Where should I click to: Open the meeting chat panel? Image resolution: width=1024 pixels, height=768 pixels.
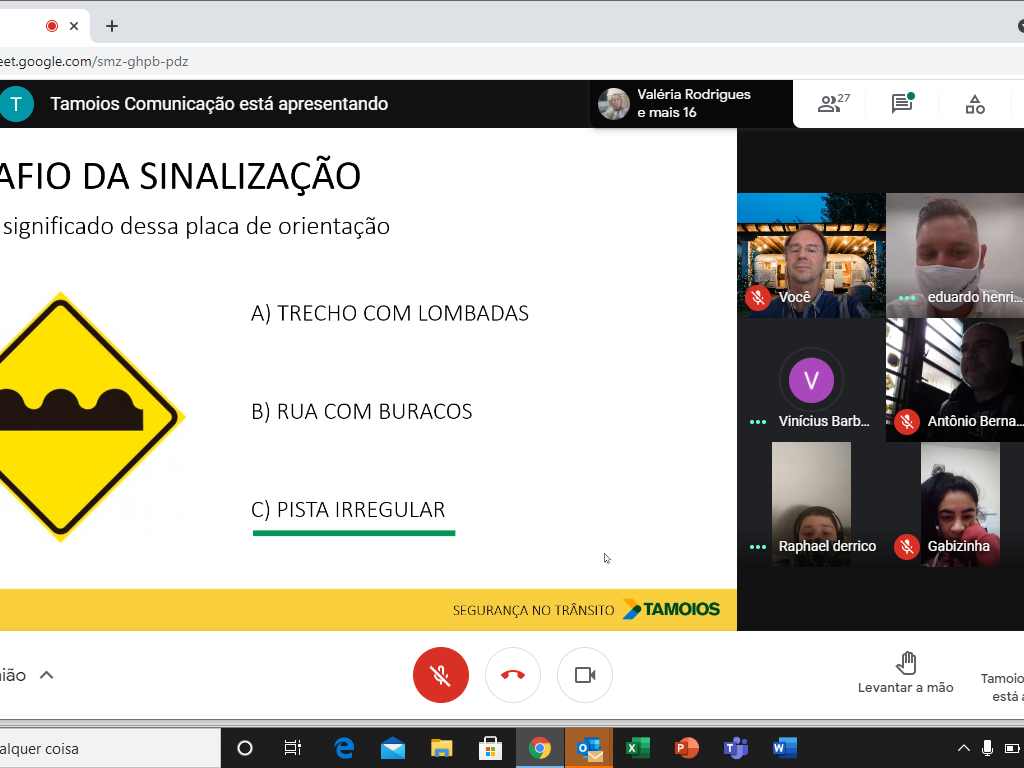click(902, 104)
